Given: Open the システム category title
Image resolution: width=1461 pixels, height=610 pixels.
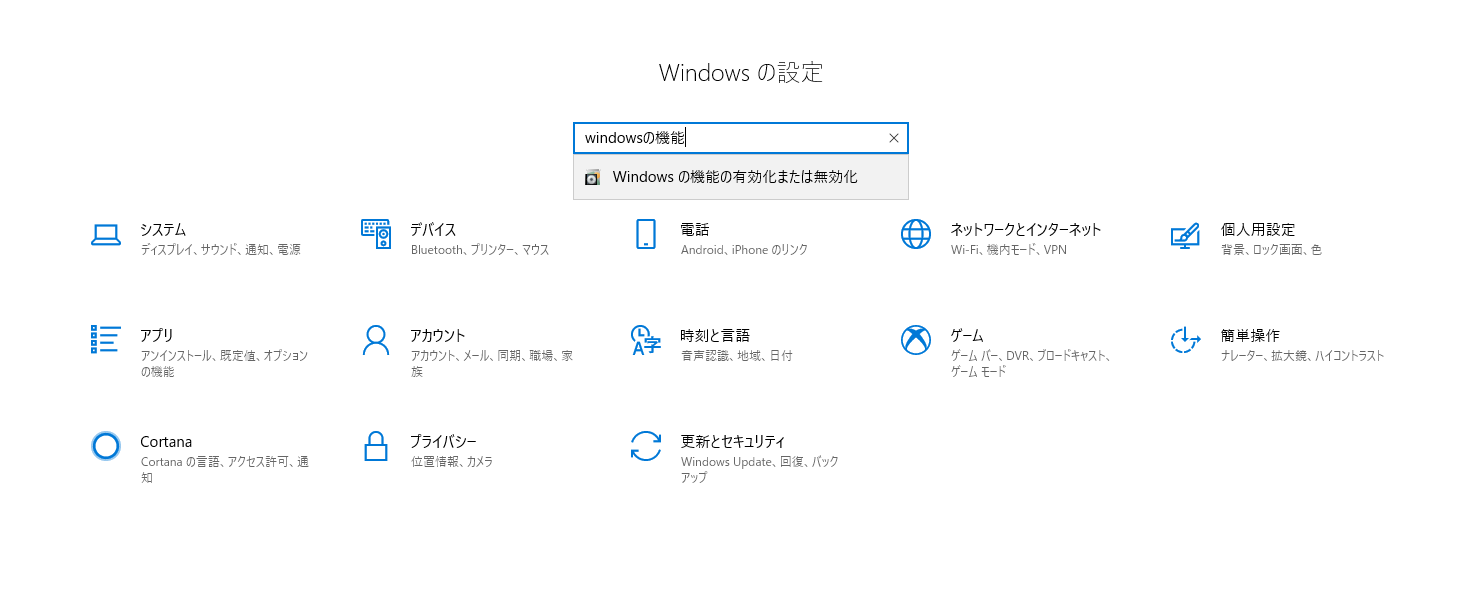Looking at the screenshot, I should [x=163, y=230].
